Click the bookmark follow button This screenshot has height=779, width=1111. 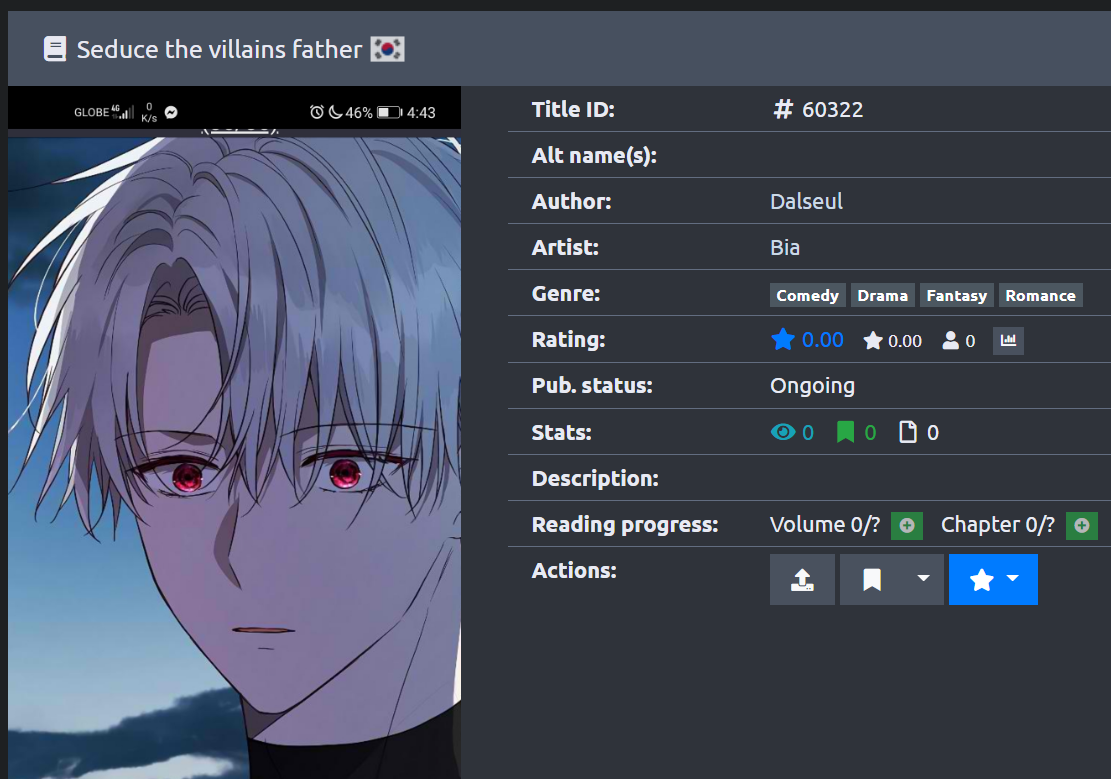tap(872, 579)
